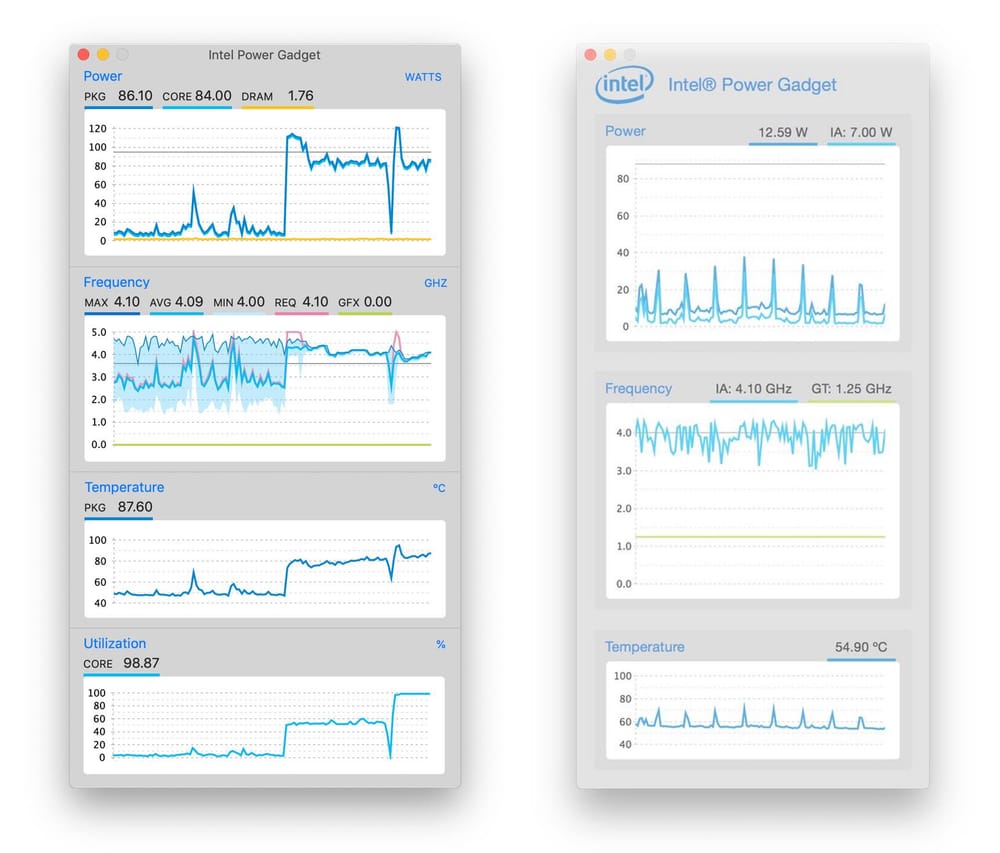Click the GT: 1.25 GHz readout
This screenshot has width=1000, height=853.
pyautogui.click(x=850, y=389)
